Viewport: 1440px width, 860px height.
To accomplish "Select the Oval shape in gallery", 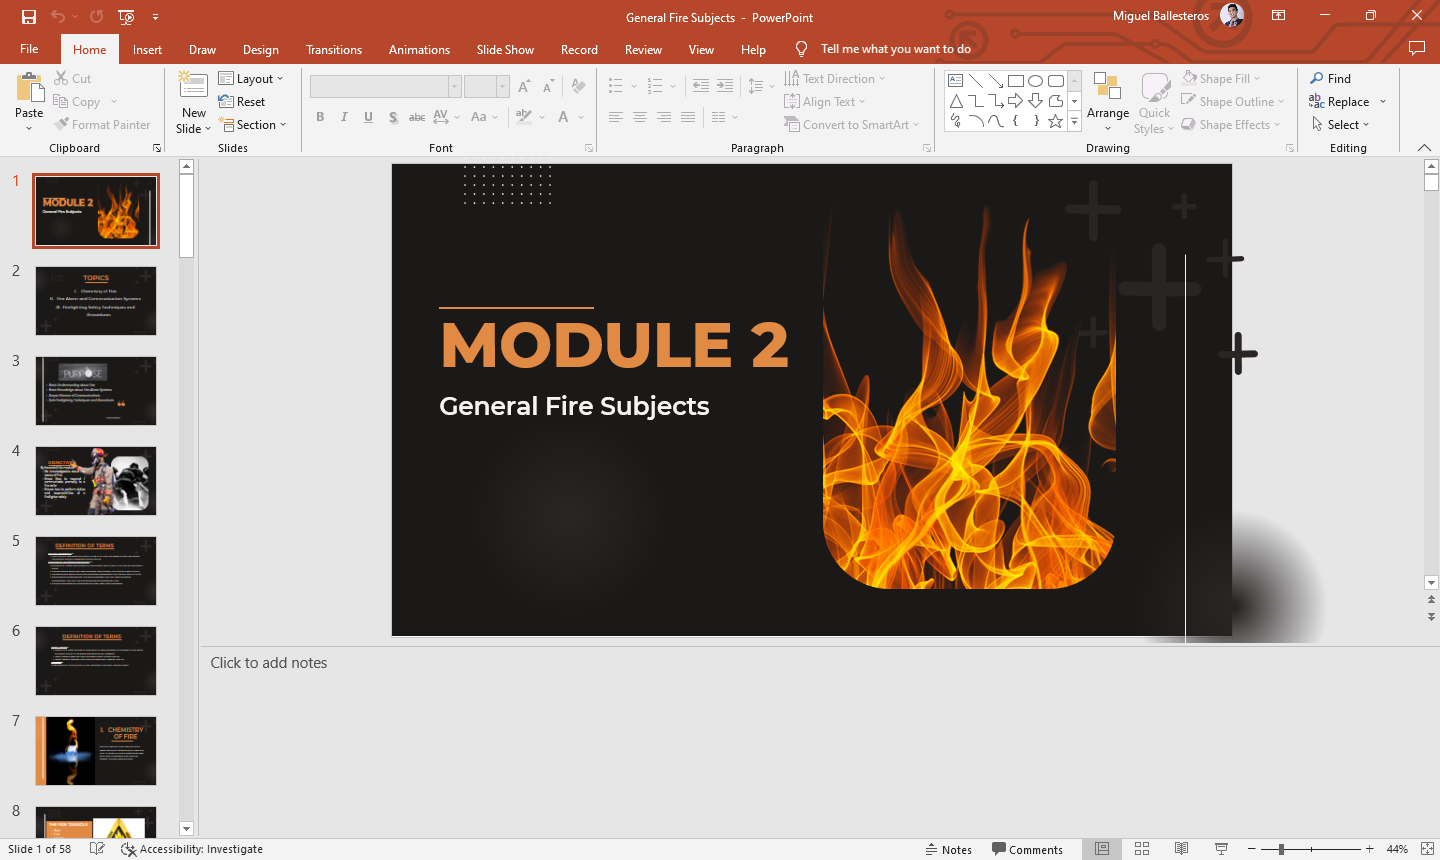I will 1036,81.
